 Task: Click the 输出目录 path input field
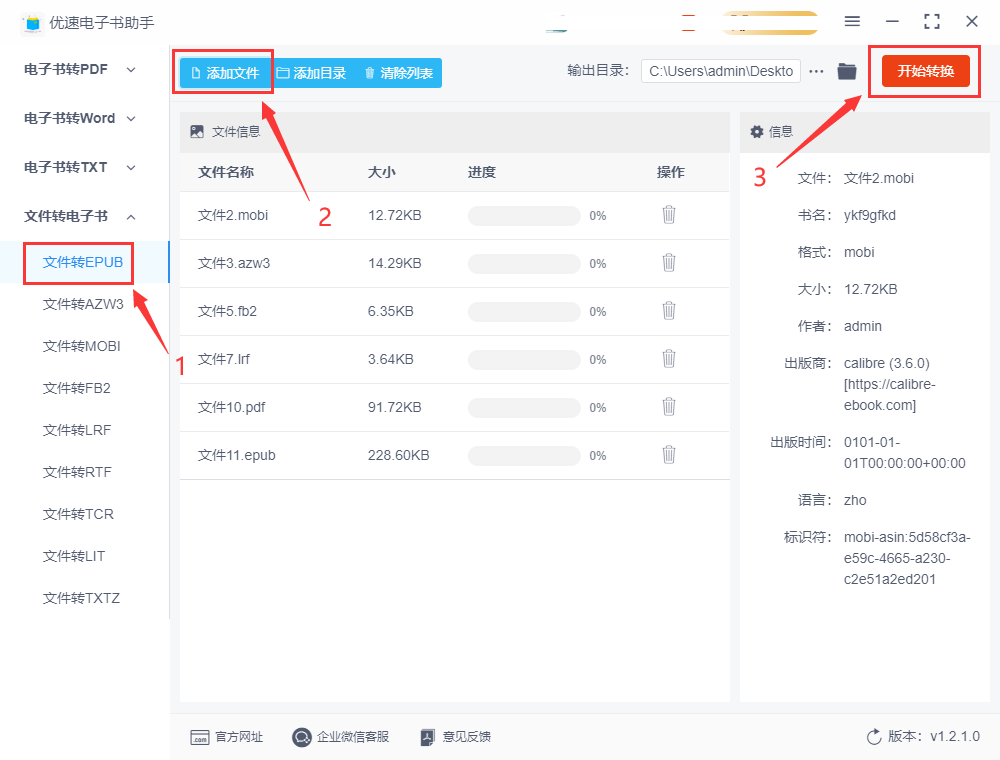coord(721,71)
